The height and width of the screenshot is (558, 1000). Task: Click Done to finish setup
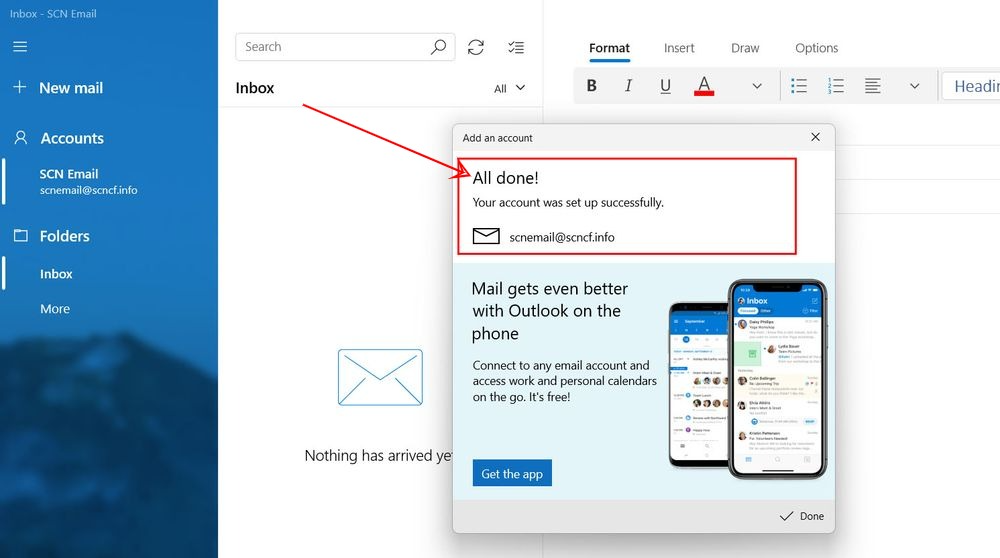(x=802, y=516)
